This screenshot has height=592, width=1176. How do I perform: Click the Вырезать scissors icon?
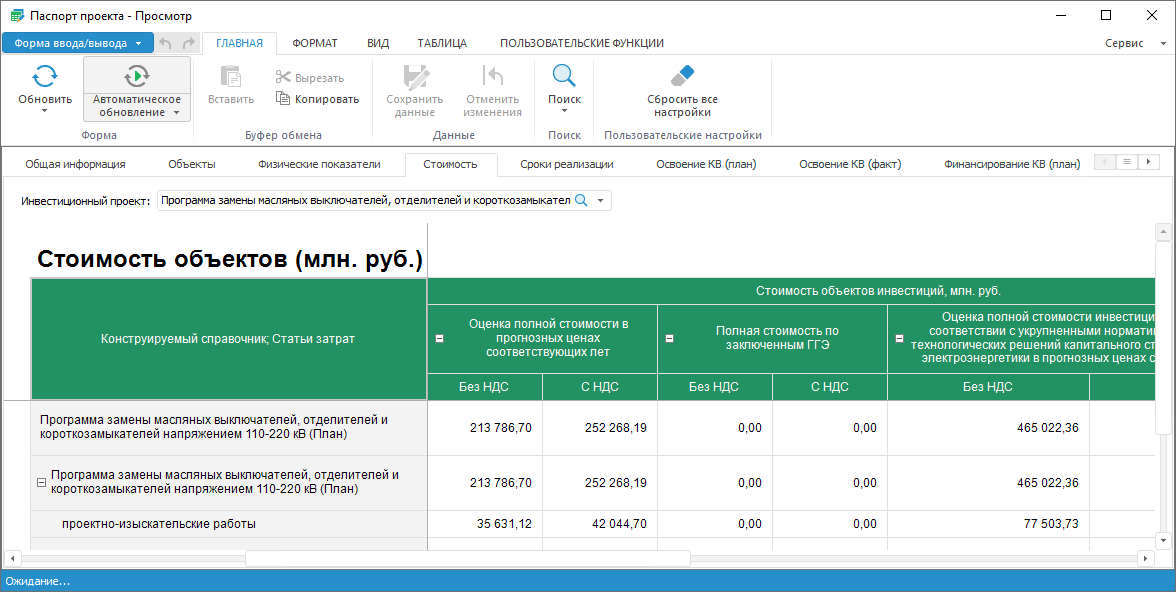click(x=283, y=77)
